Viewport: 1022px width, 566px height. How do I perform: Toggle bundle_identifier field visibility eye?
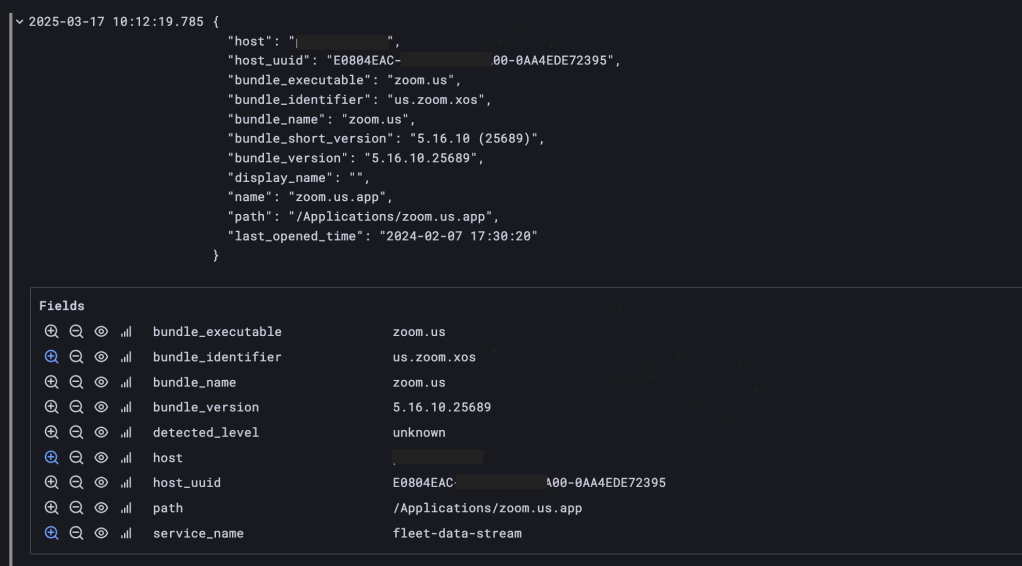pyautogui.click(x=101, y=357)
